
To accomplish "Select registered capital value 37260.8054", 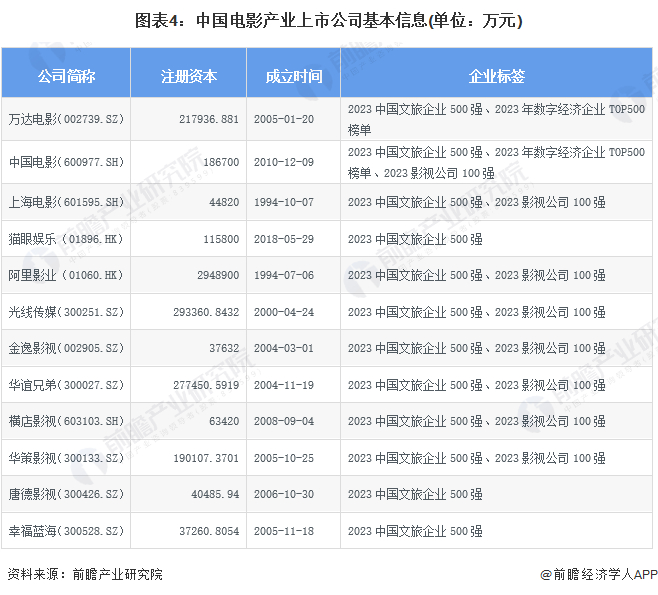I will point(209,531).
